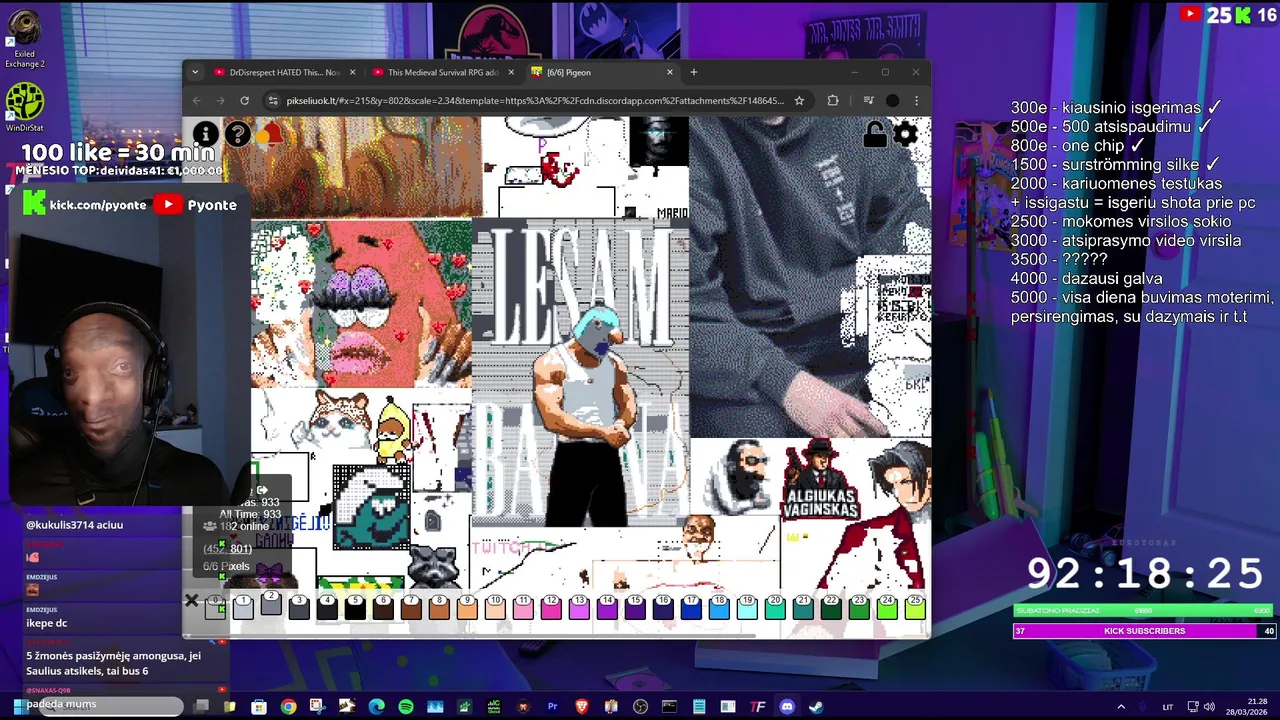Pick dark green palette color 22
This screenshot has height=720, width=1280.
tap(831, 607)
